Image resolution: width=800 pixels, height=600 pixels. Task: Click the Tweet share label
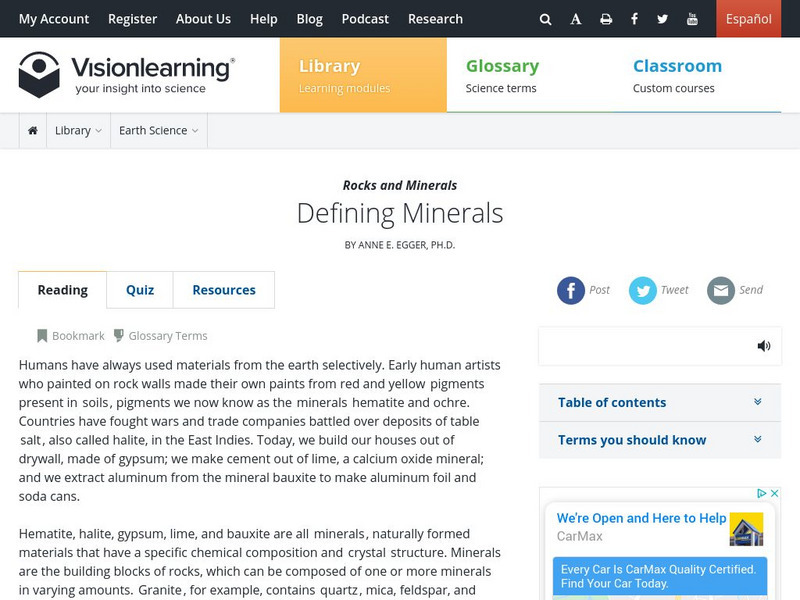[x=674, y=290]
